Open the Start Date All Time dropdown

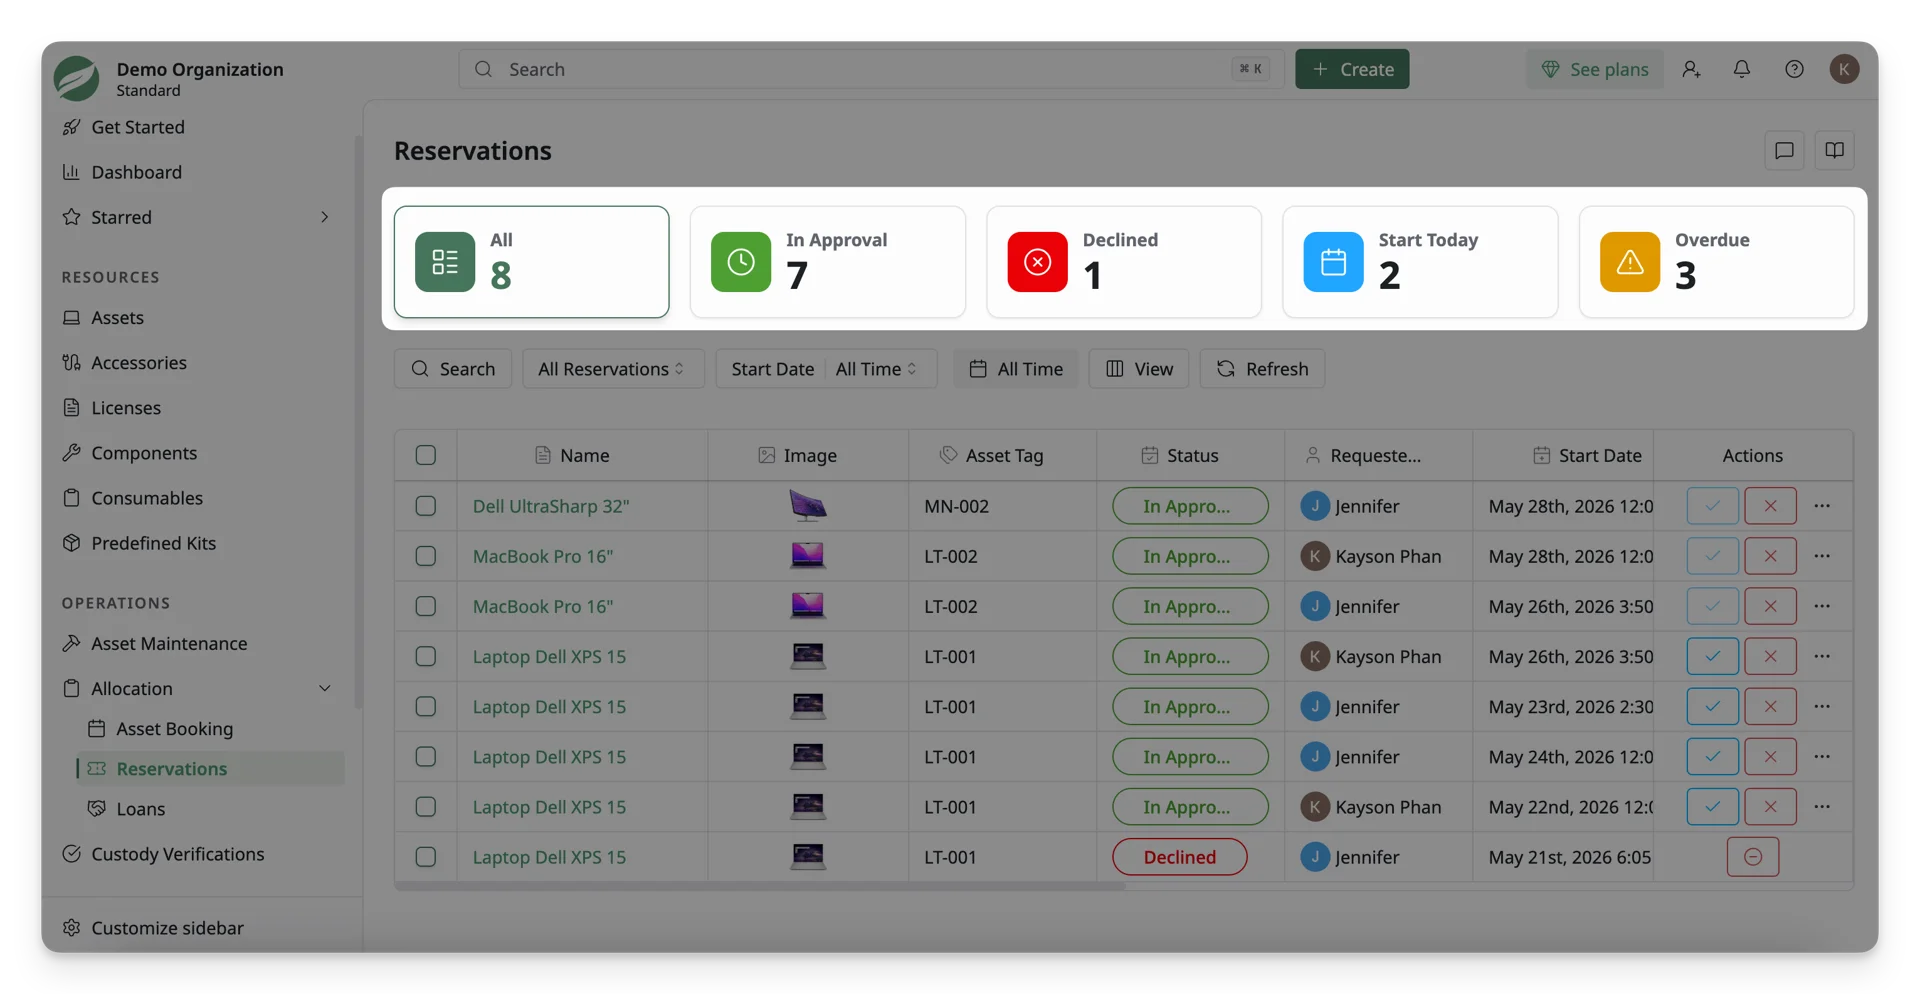tap(876, 369)
